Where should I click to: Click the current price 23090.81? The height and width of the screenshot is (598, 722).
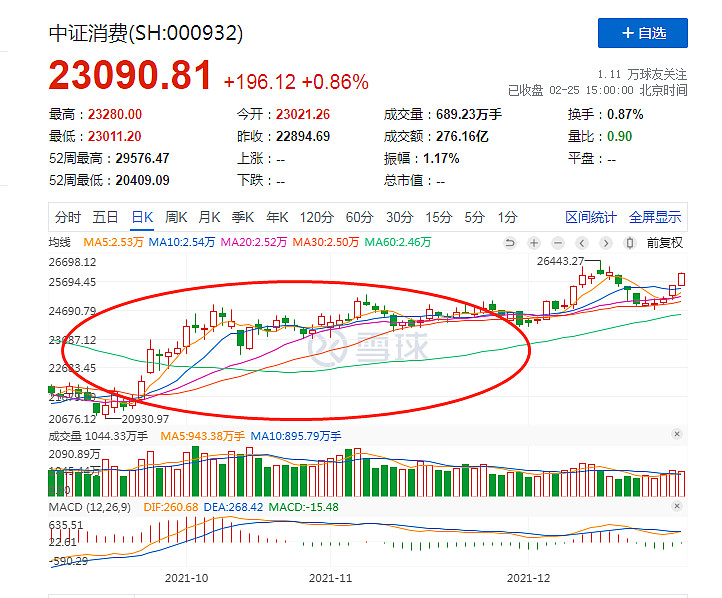click(x=130, y=75)
